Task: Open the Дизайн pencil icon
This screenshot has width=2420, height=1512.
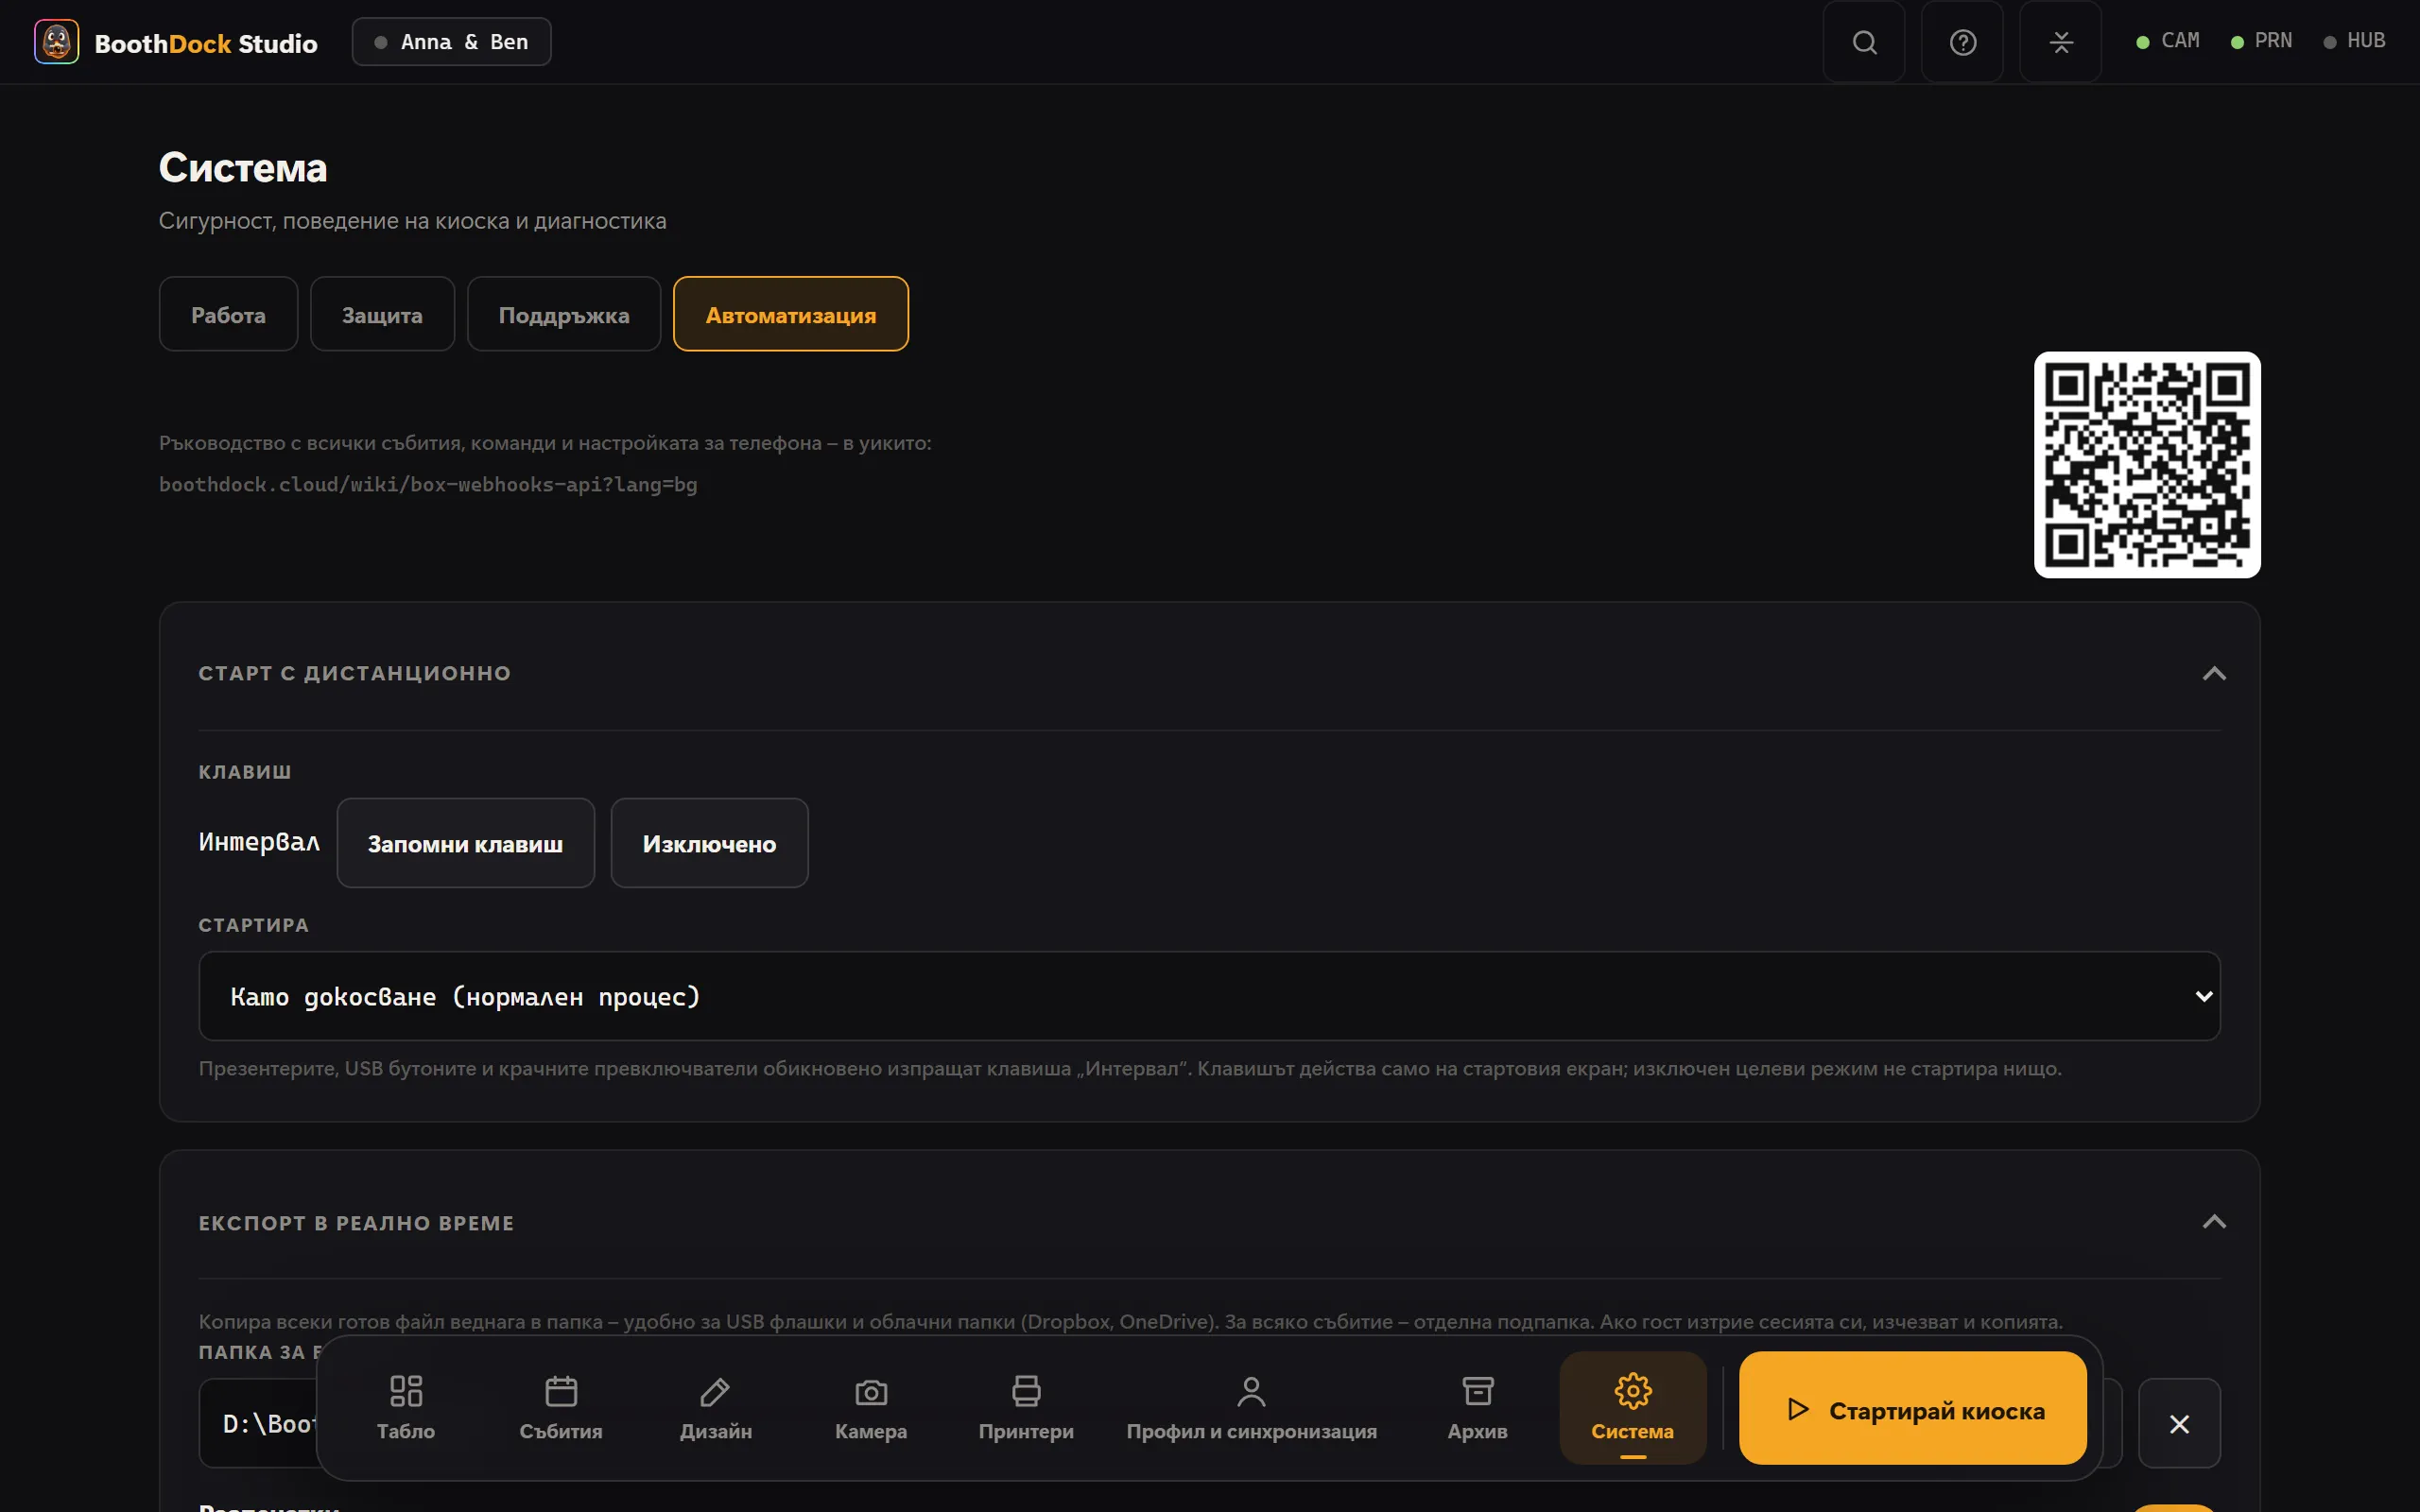Action: (716, 1390)
